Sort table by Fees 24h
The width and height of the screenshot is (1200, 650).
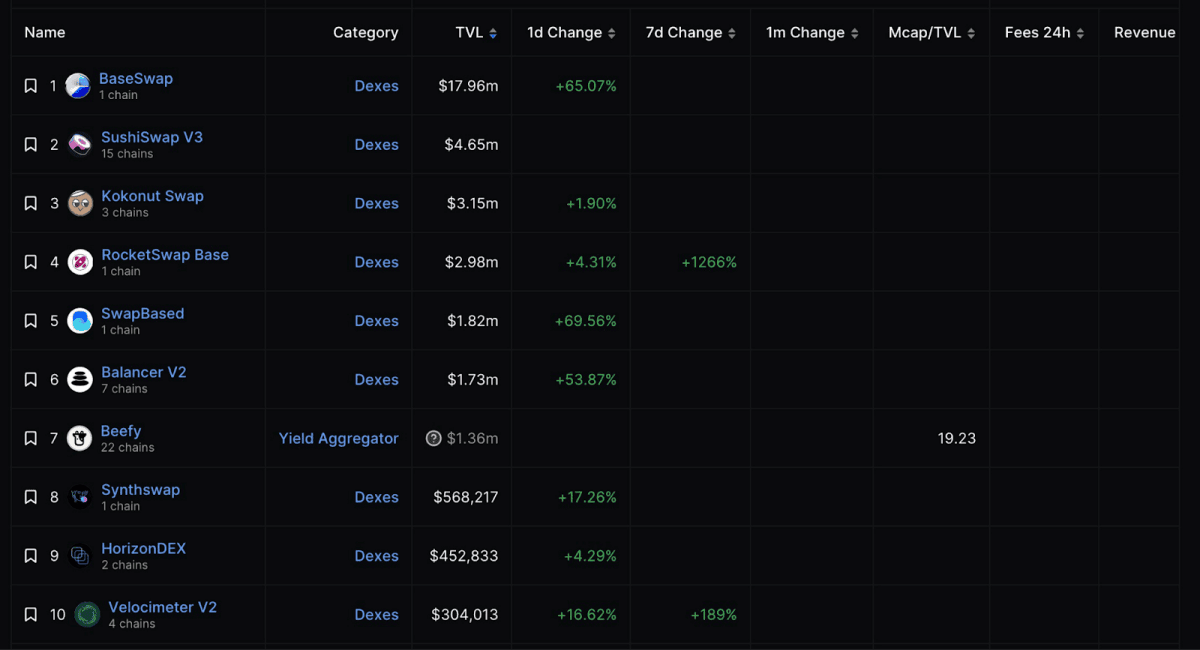tap(1045, 33)
